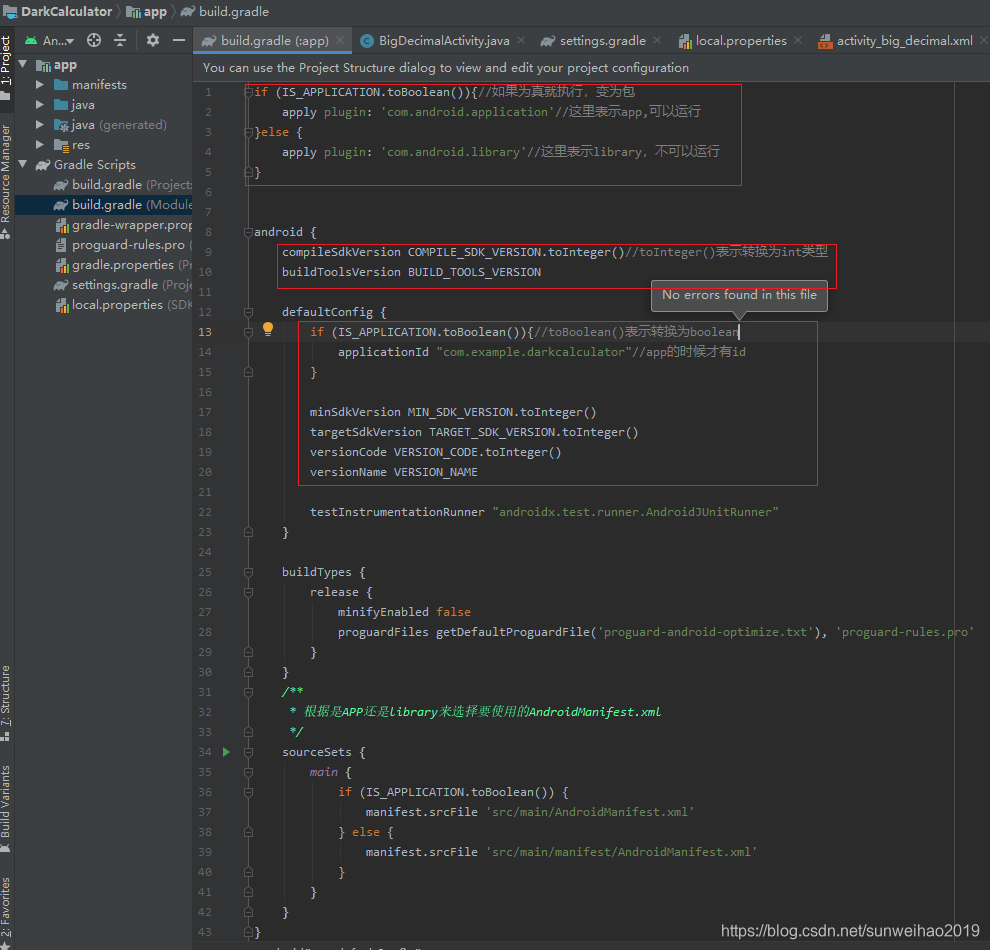Expand the java (generated) folder

point(40,124)
